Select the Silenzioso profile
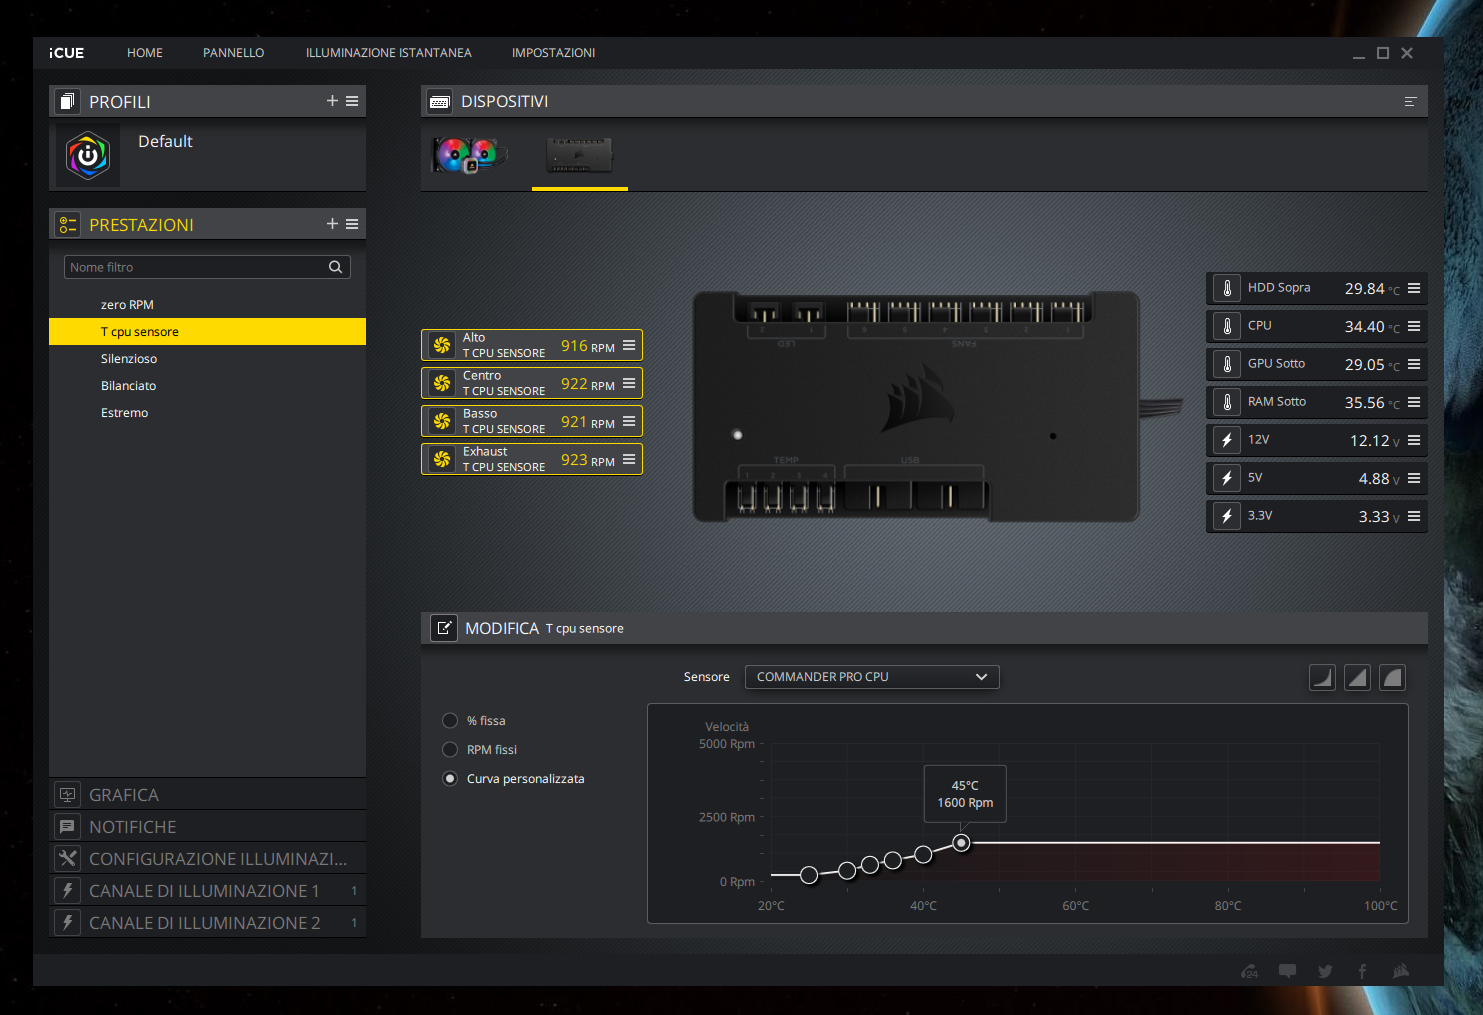This screenshot has height=1015, width=1483. tap(207, 359)
